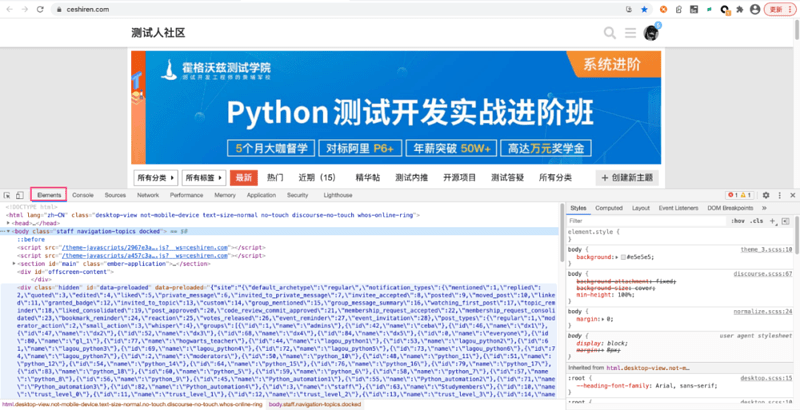Select the 所有分类 tab in the nav bar
Screen dimensions: 800x410
(x=555, y=178)
